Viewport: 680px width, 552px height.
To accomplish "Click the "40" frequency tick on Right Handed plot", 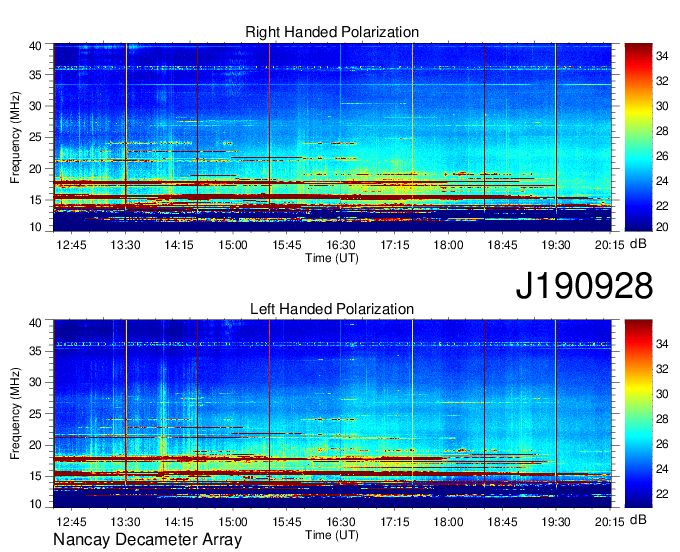I will 36,46.
